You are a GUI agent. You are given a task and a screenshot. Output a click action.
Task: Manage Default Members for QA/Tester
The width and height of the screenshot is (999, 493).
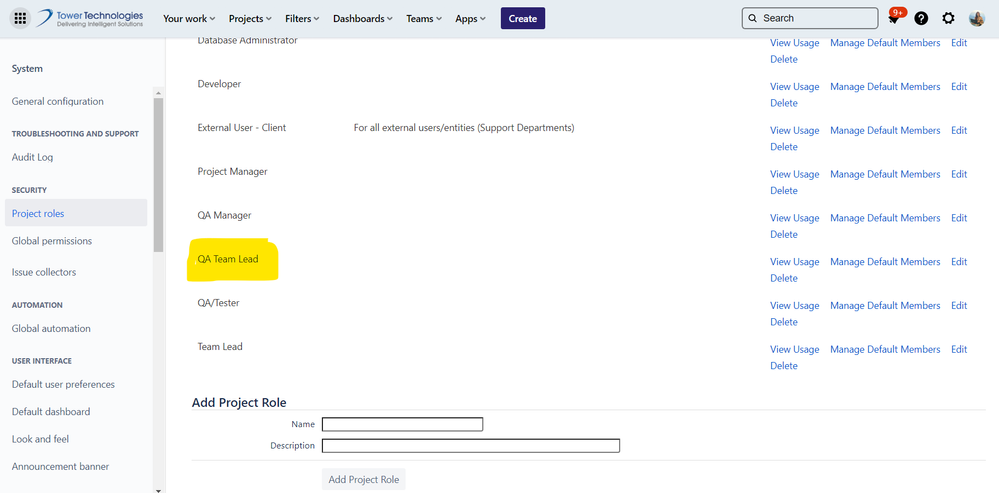click(x=885, y=306)
